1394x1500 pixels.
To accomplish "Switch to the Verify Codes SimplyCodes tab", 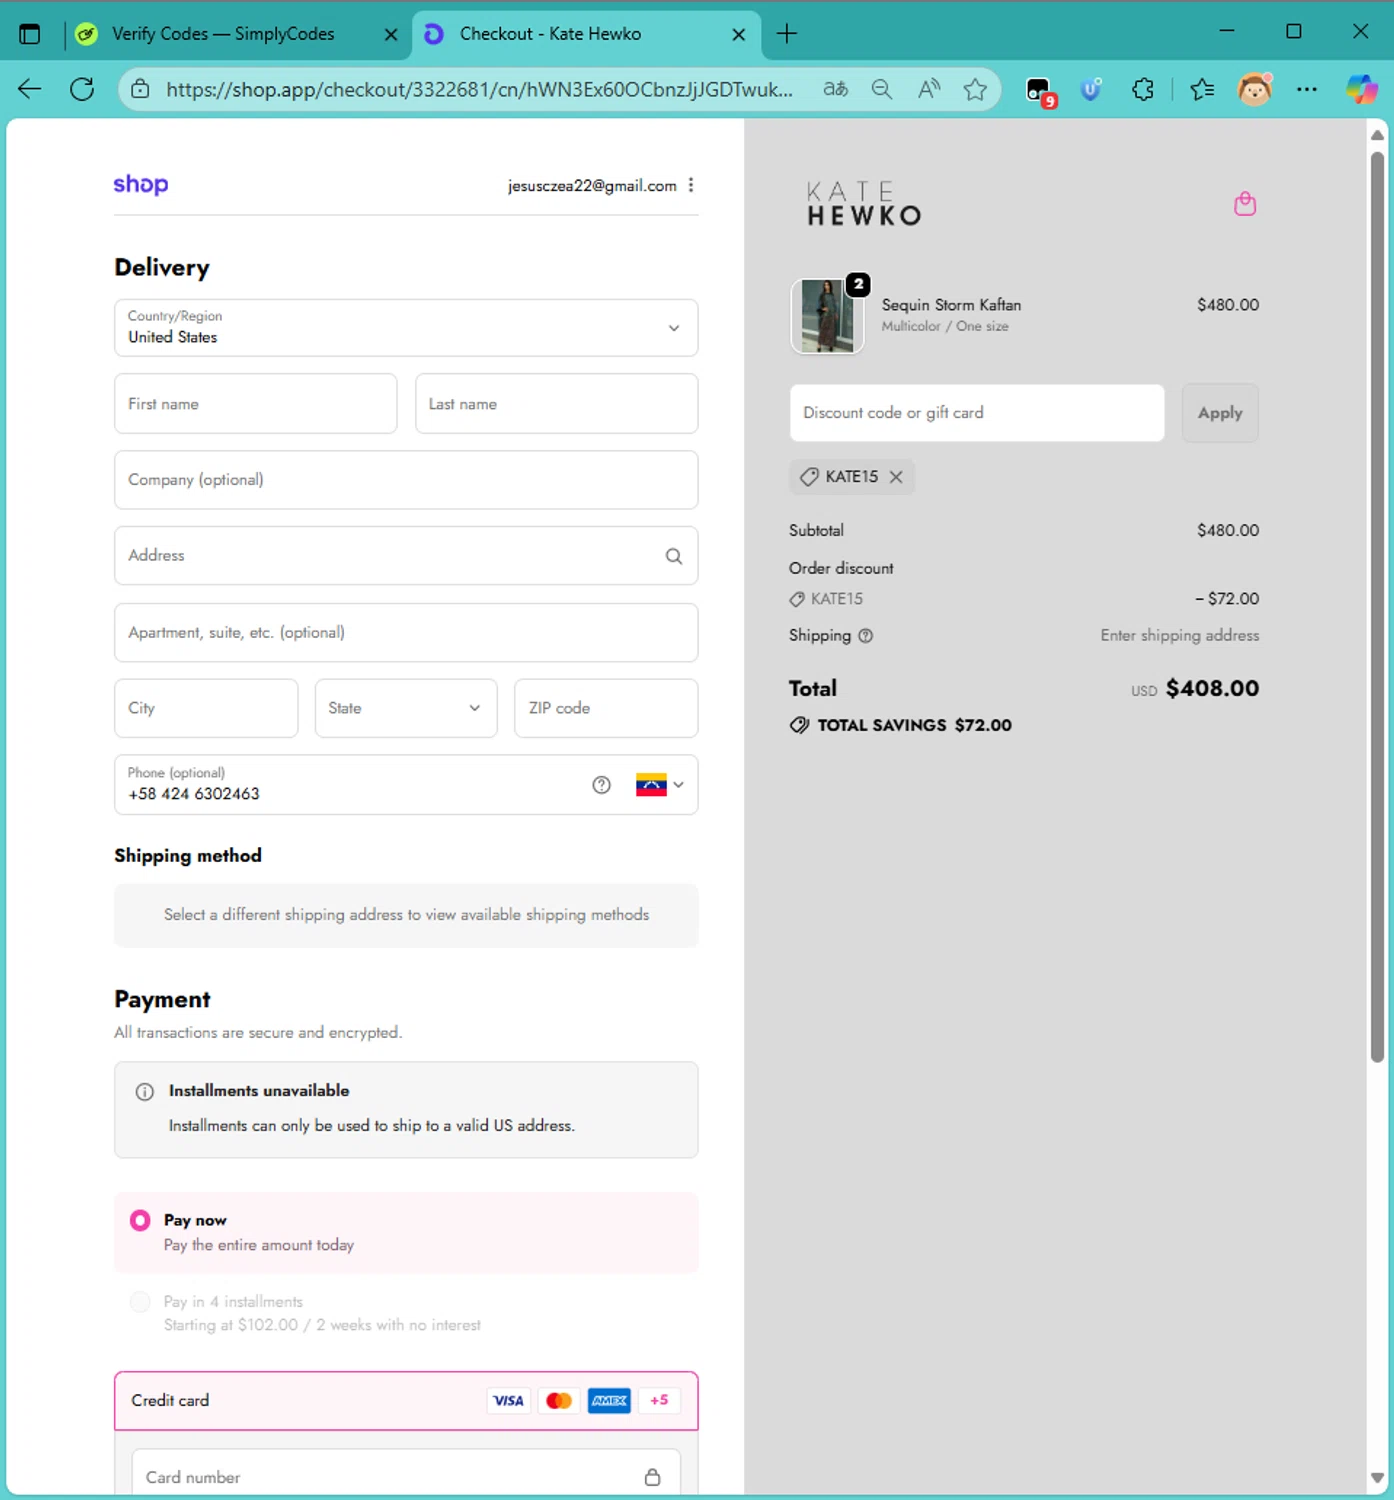I will (x=223, y=34).
